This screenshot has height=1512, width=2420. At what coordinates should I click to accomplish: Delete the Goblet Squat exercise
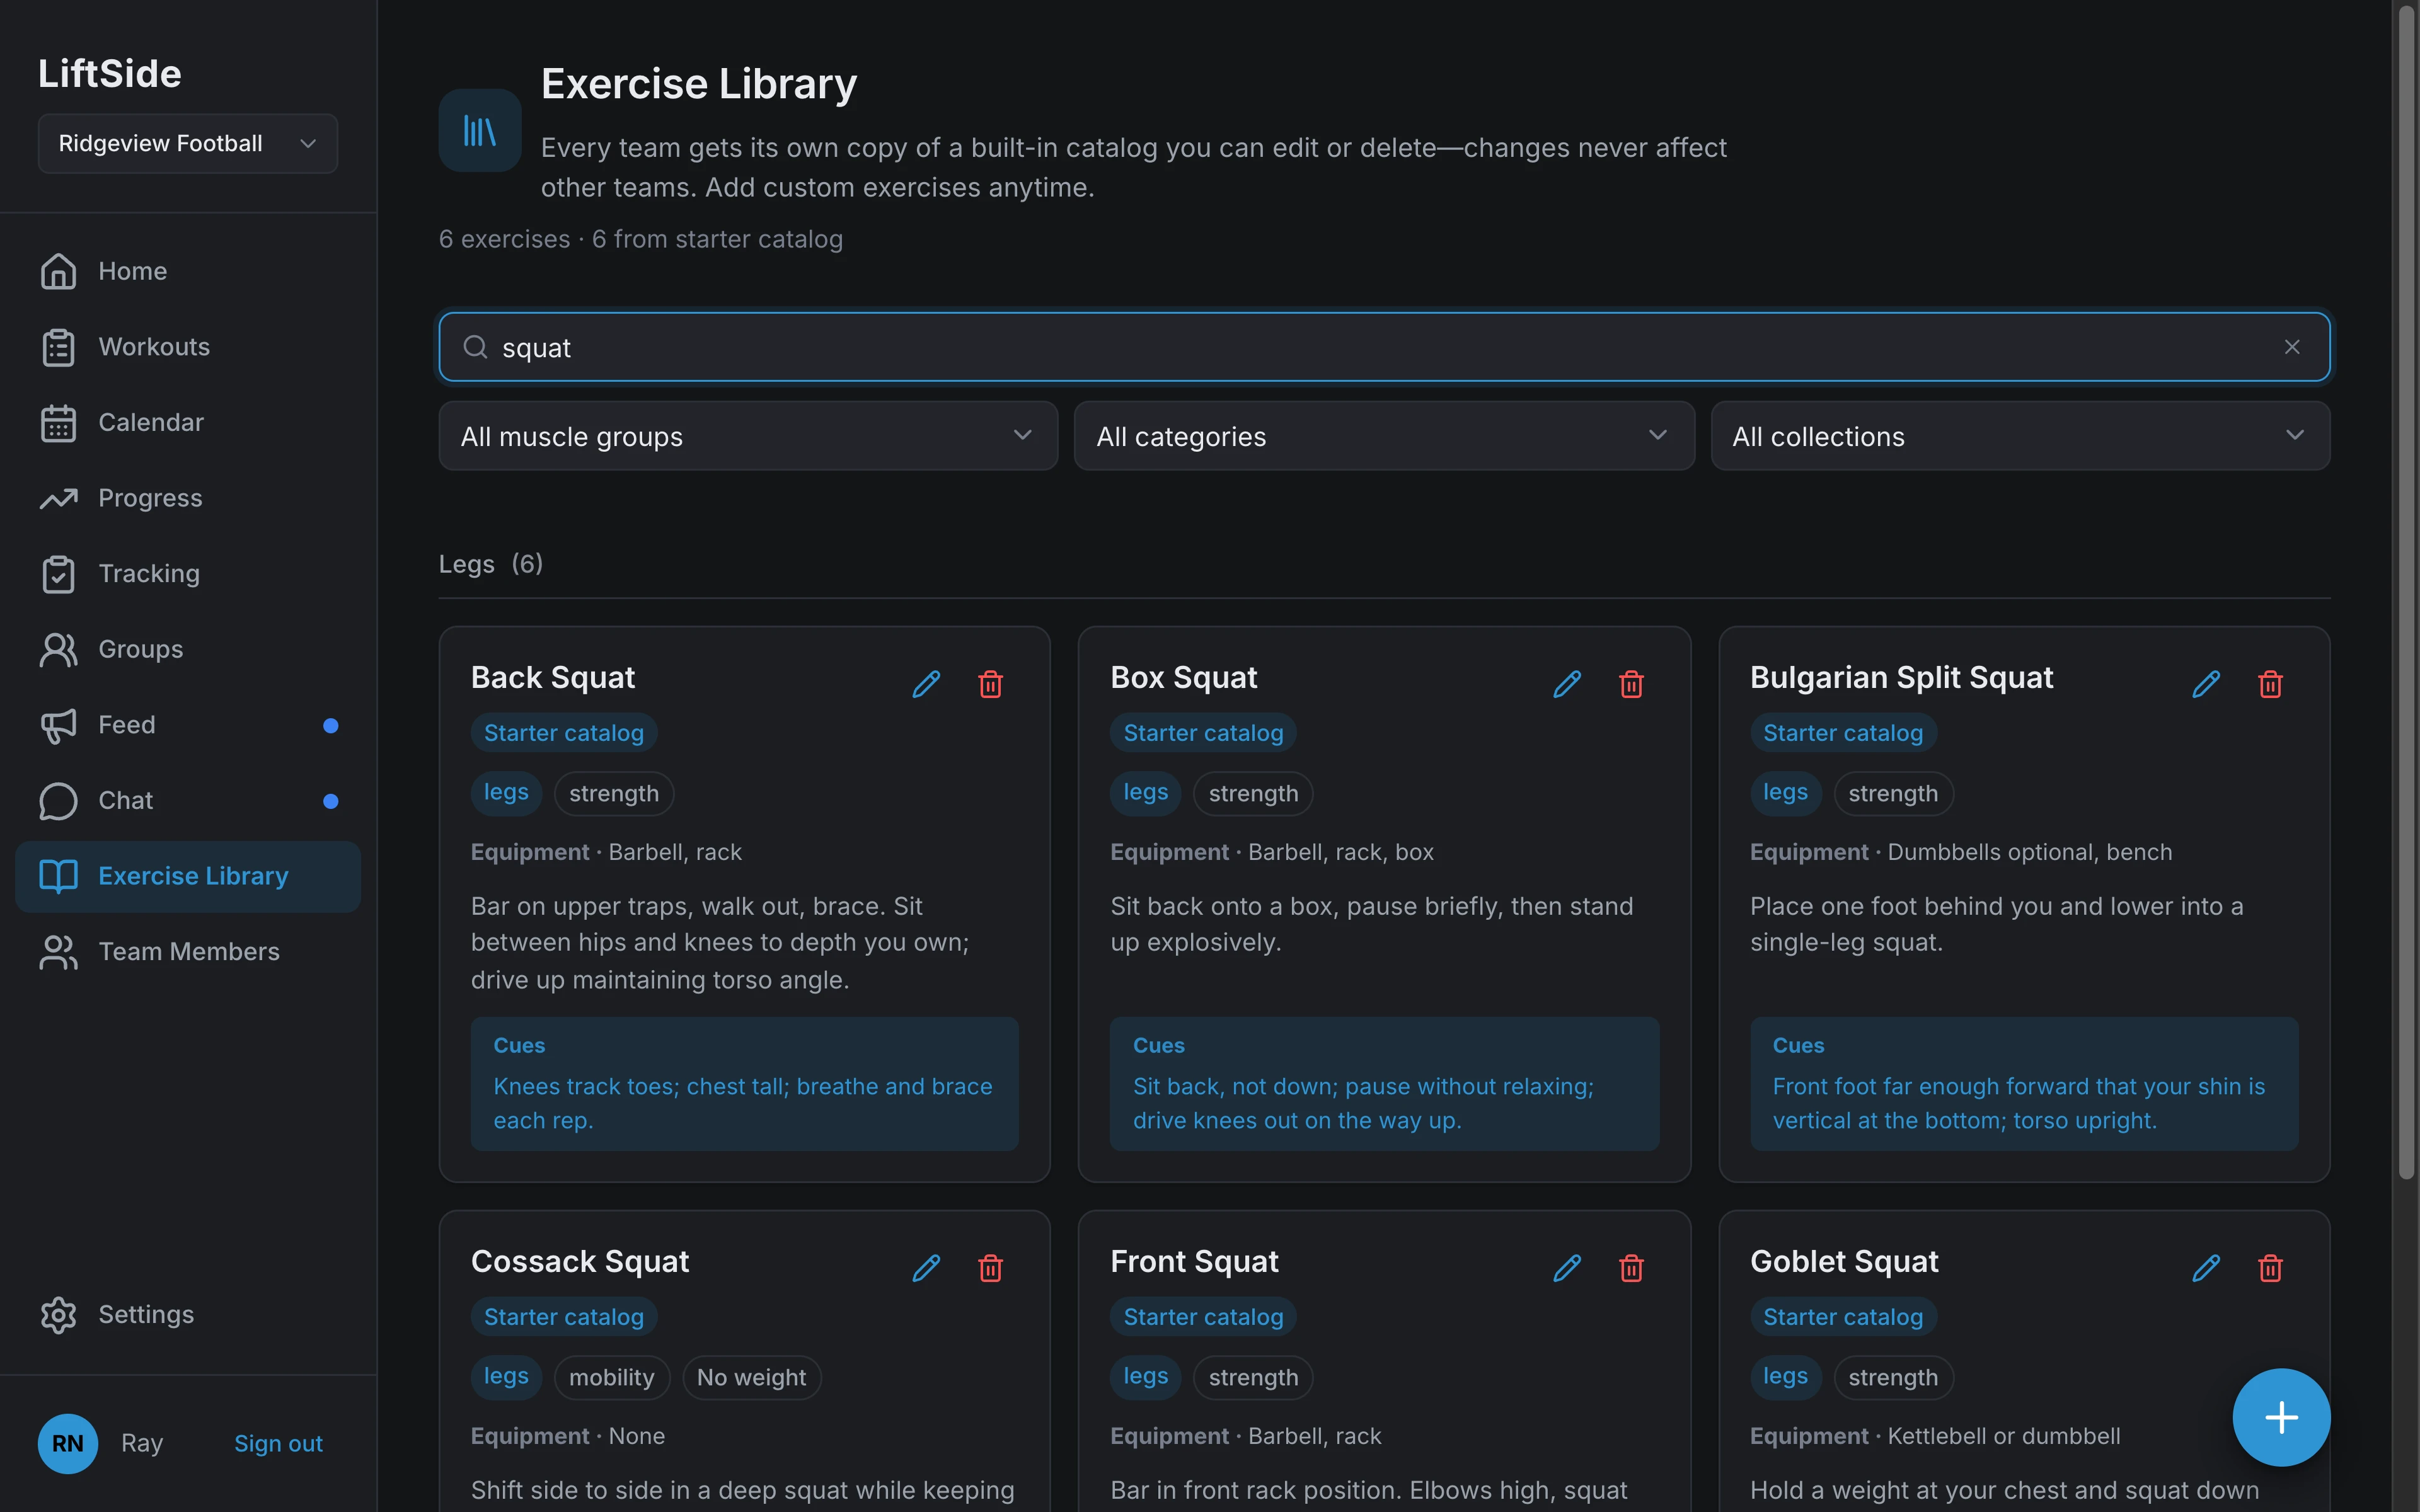pyautogui.click(x=2270, y=1268)
